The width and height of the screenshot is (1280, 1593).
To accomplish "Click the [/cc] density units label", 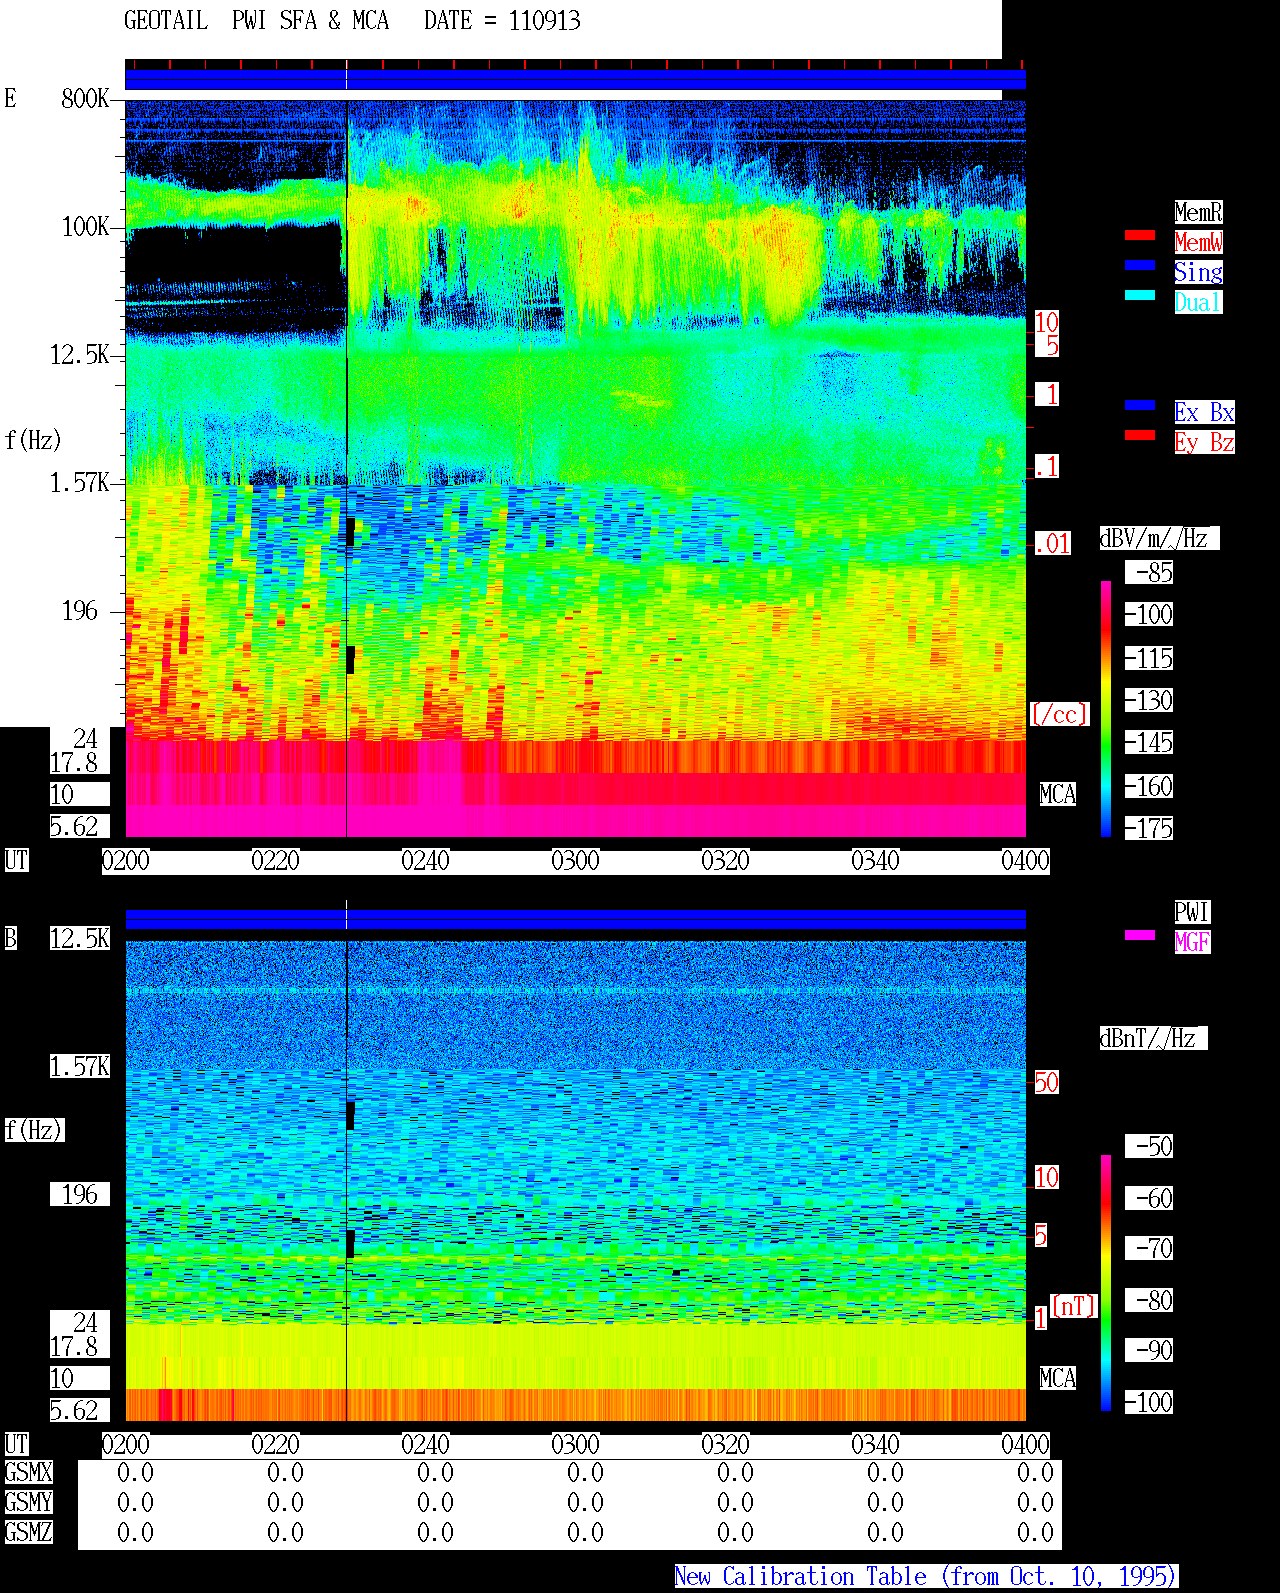I will pyautogui.click(x=1059, y=714).
